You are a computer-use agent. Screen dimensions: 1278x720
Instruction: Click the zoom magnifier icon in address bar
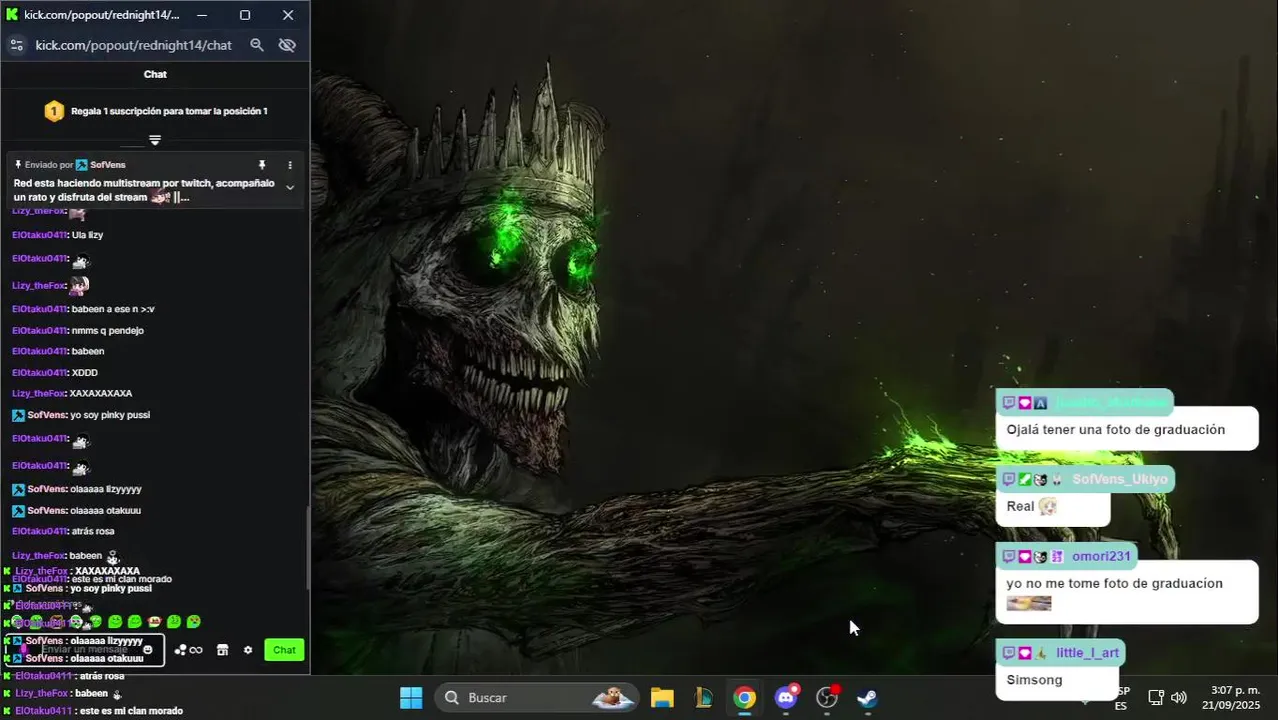tap(257, 45)
